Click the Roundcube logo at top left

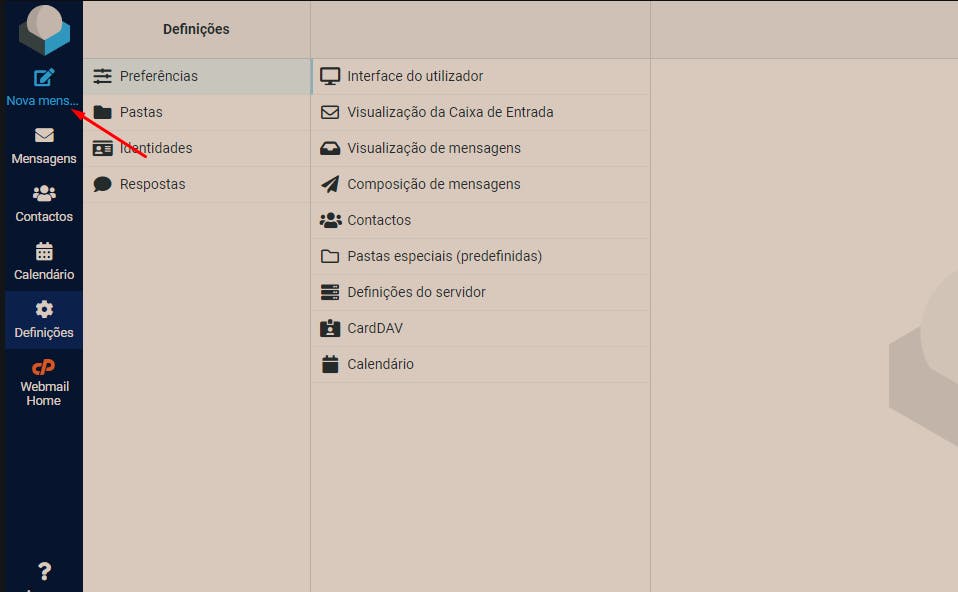click(44, 30)
